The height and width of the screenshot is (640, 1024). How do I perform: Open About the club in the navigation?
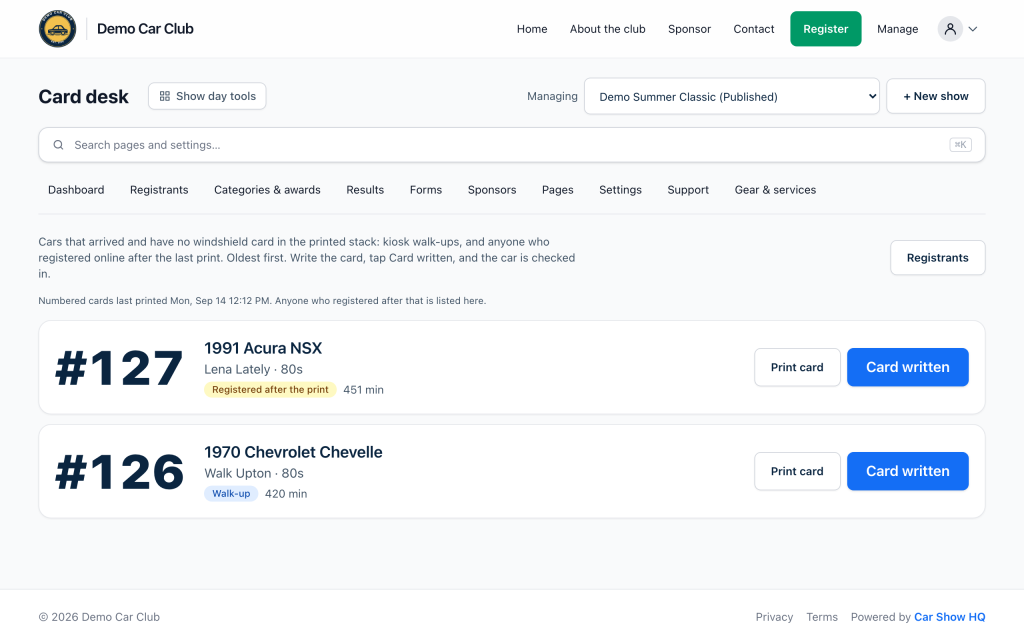[x=607, y=29]
